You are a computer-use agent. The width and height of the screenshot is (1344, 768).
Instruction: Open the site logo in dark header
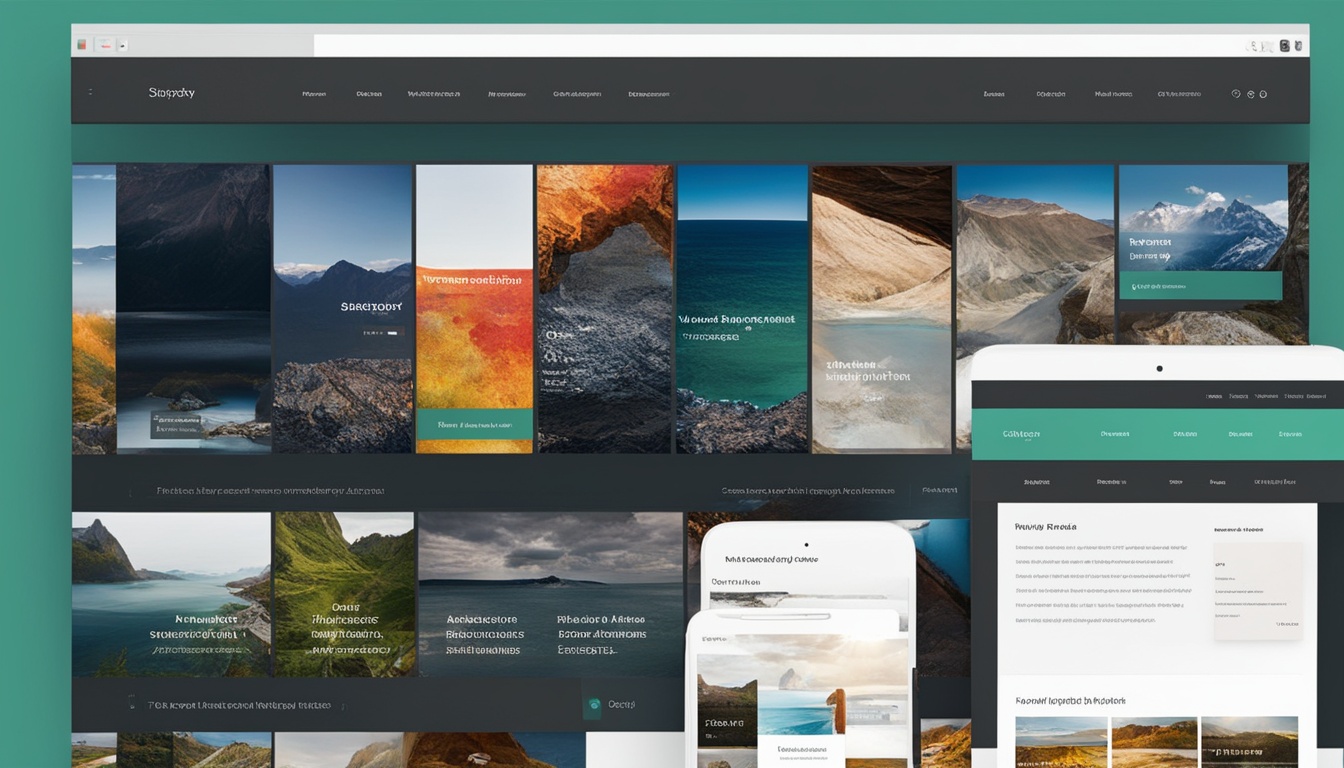click(172, 93)
